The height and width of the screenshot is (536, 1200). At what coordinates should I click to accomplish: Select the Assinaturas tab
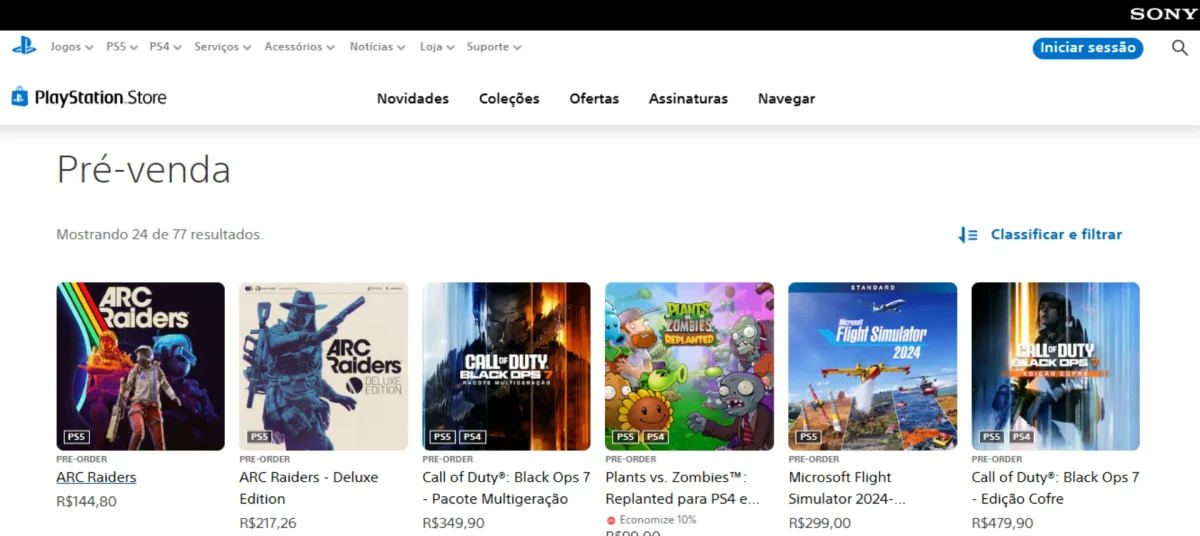pos(688,99)
